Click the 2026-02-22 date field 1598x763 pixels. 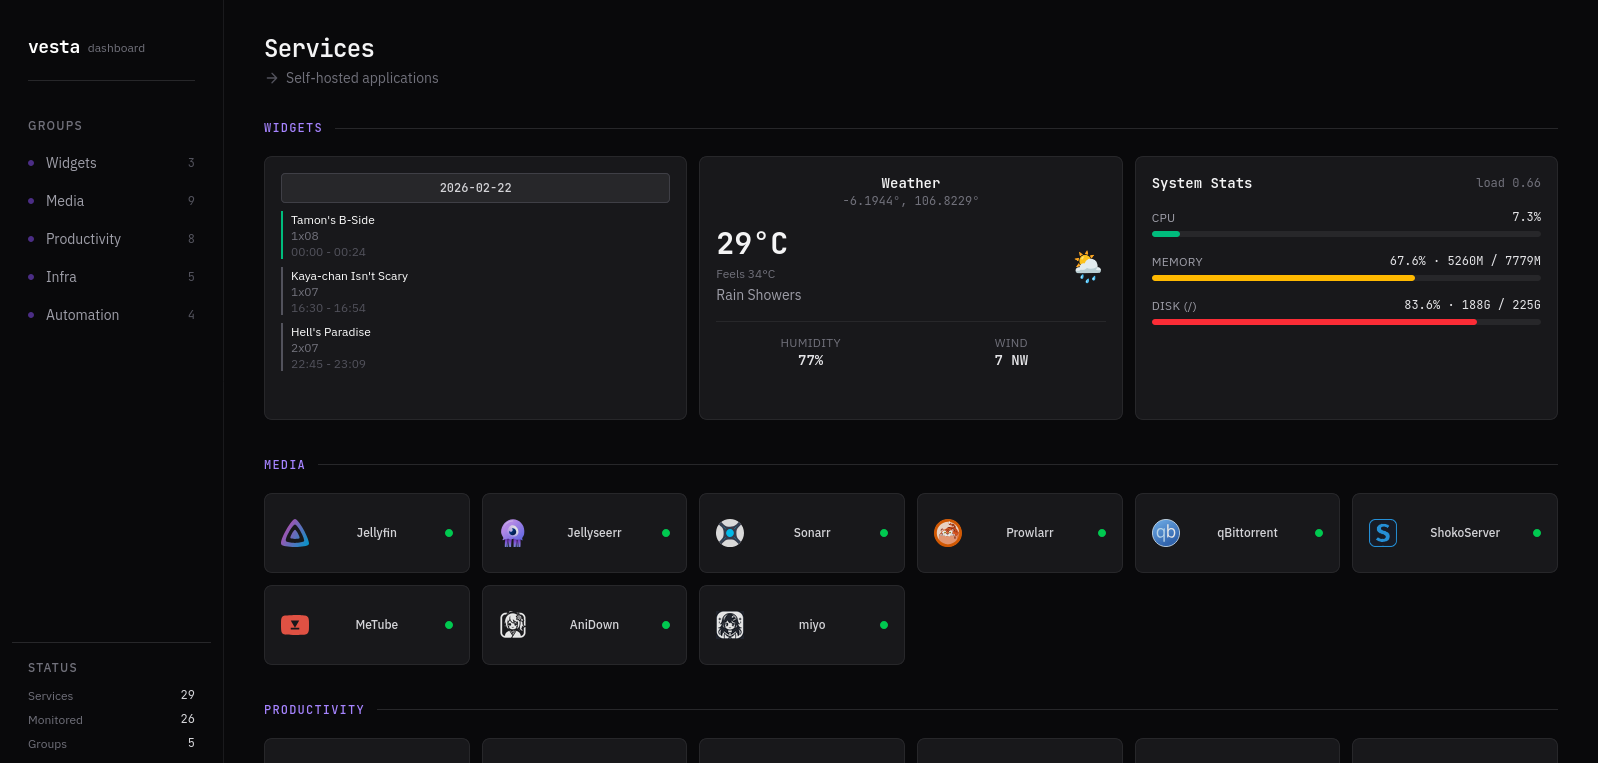(x=475, y=188)
